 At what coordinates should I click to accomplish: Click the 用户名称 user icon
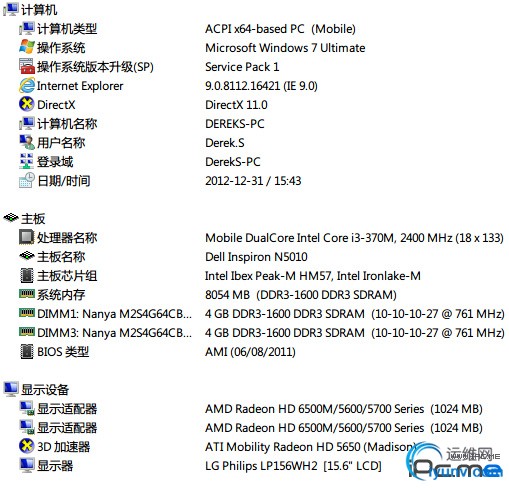(x=27, y=142)
